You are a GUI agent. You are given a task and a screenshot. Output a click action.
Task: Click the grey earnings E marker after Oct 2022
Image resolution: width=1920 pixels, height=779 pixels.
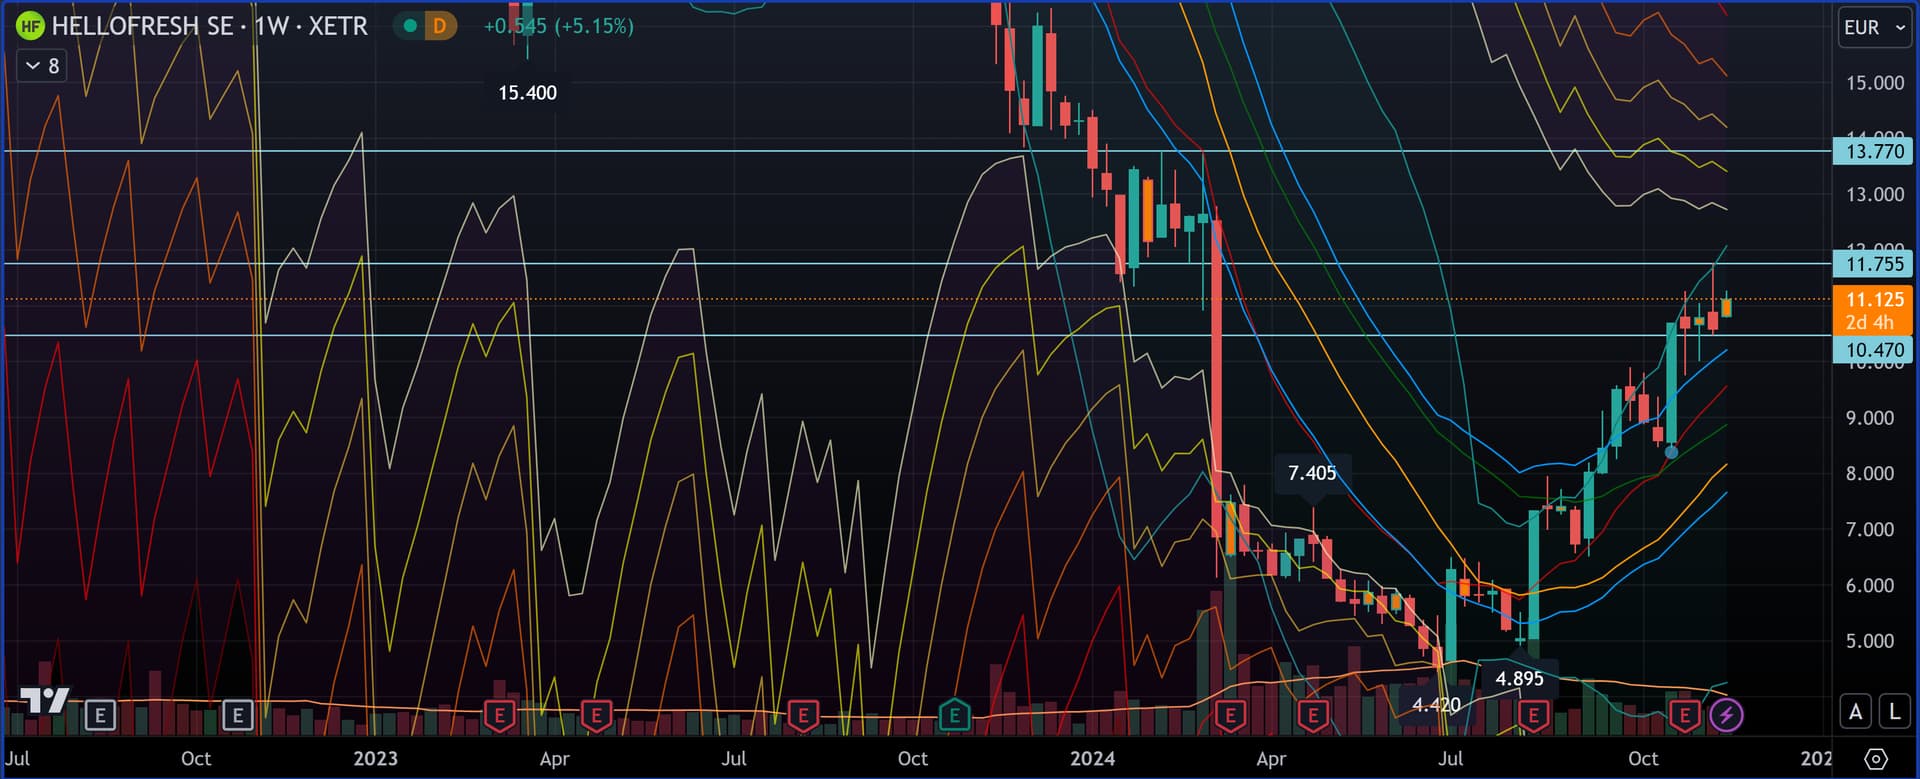237,715
